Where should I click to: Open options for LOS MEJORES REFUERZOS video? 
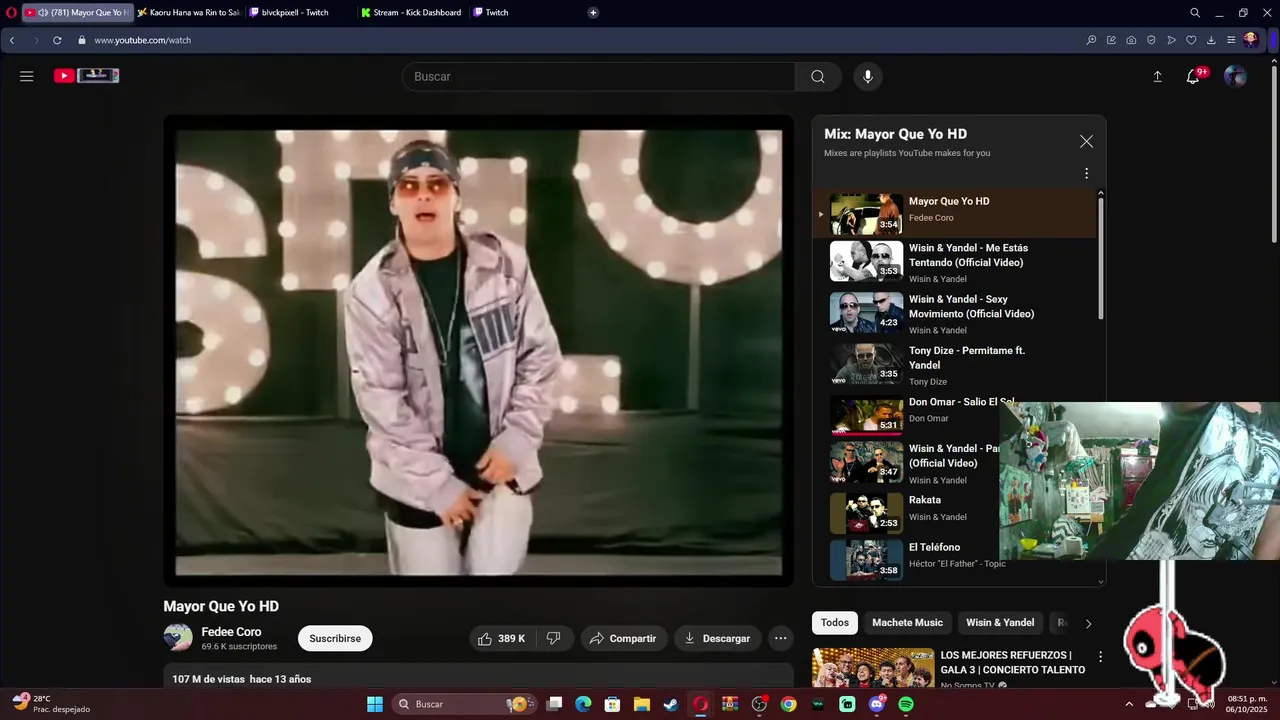[x=1100, y=657]
